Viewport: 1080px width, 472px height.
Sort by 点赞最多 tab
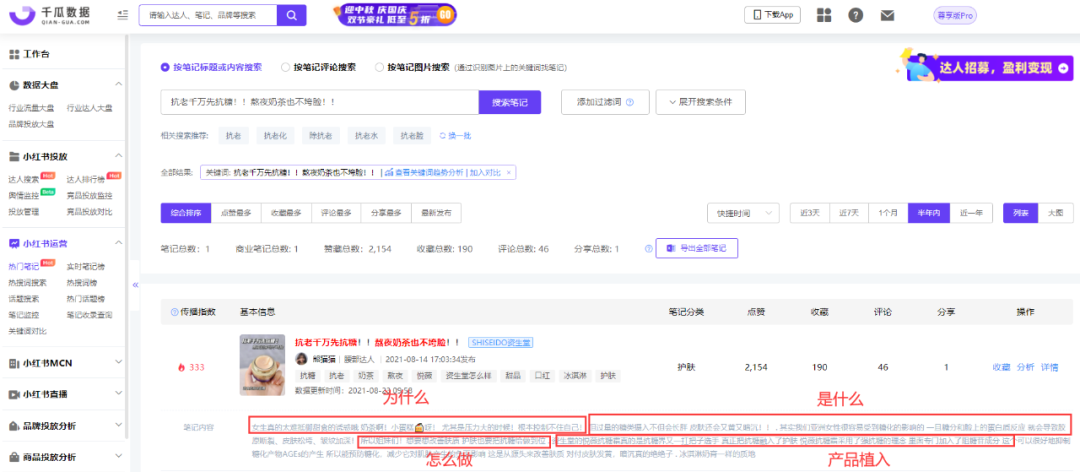tap(236, 213)
